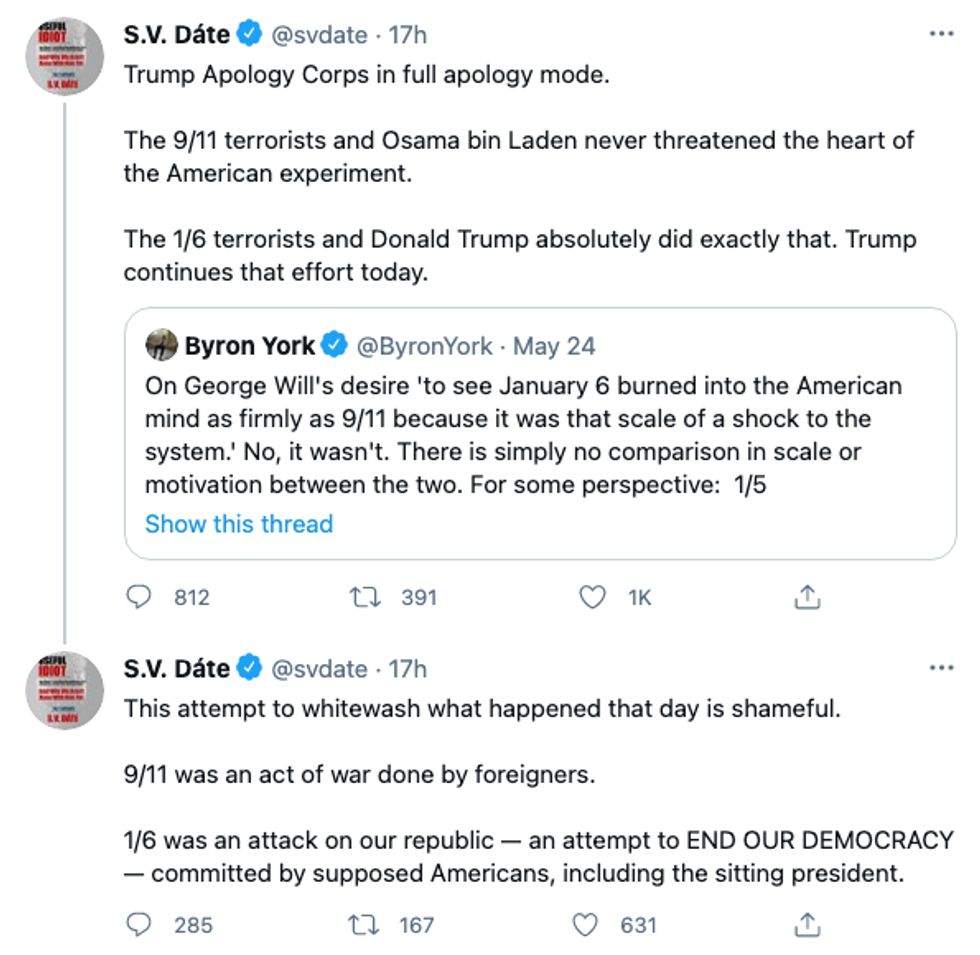Open Byron York's small avatar in quoted tweet
This screenshot has width=980, height=955.
pos(161,346)
